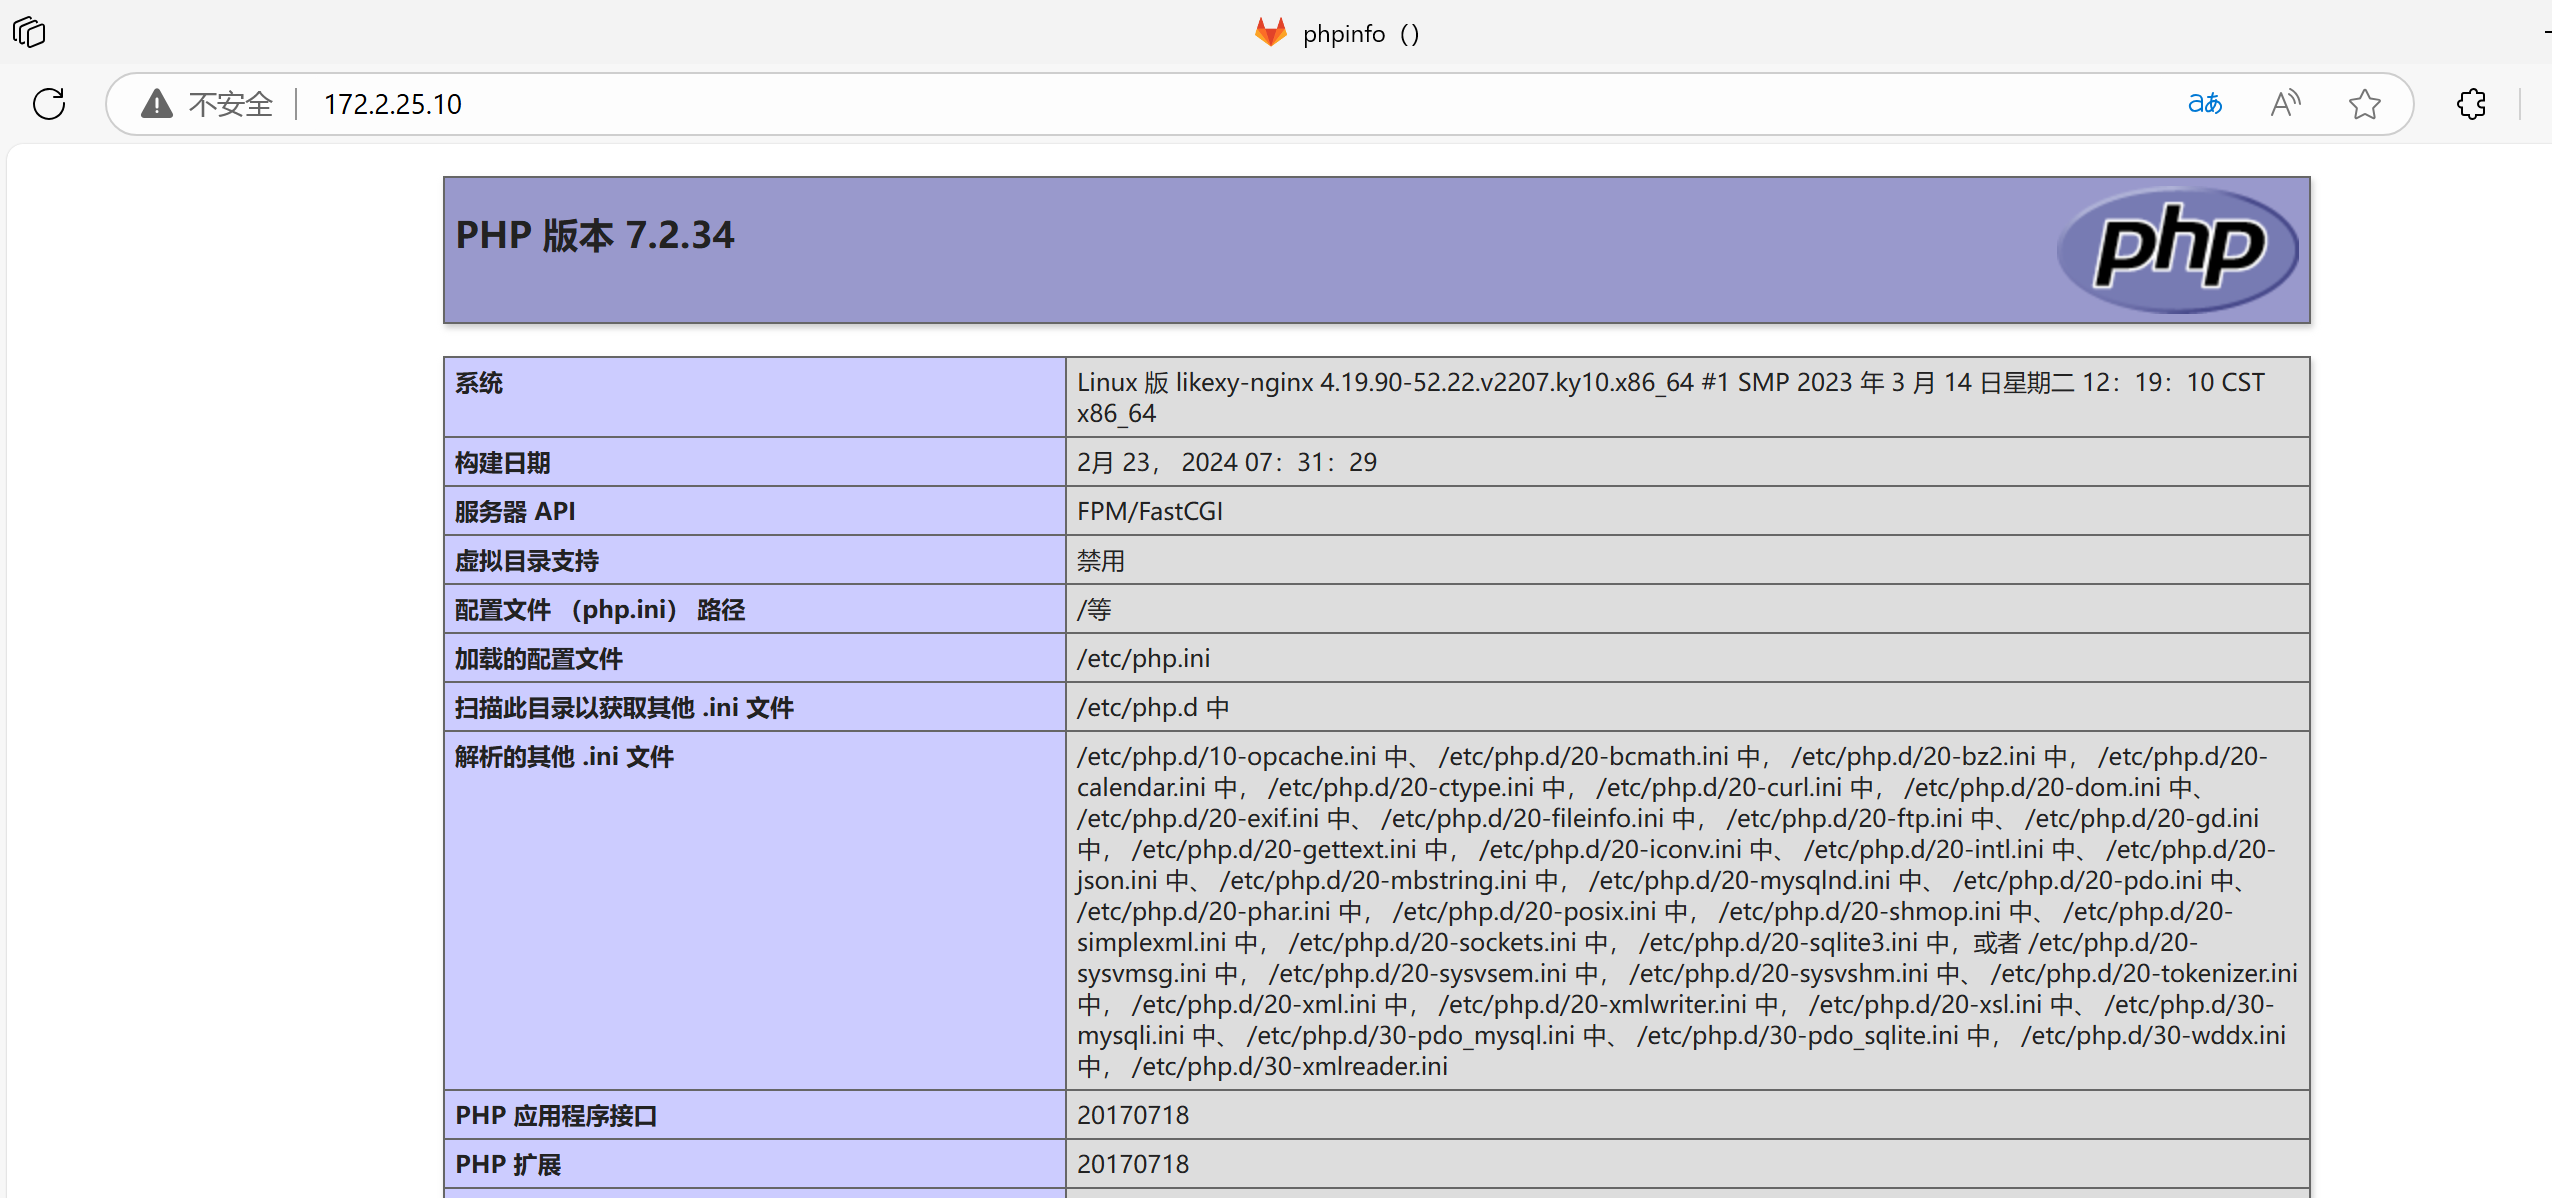Click the not secure warning triangle

click(156, 104)
